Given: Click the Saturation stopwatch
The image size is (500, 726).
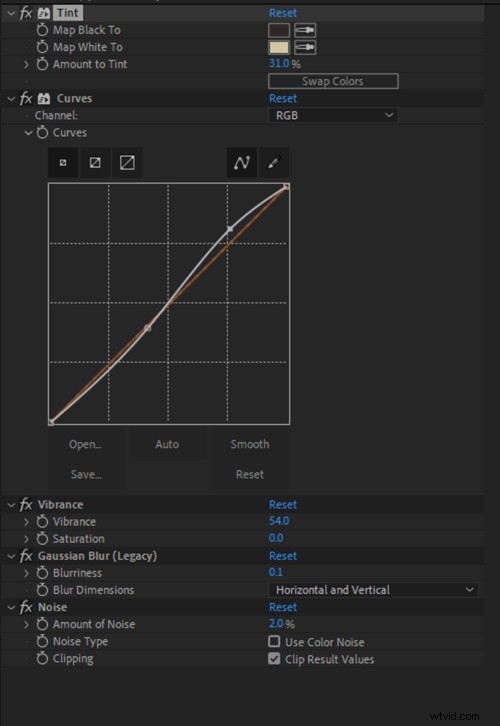Looking at the screenshot, I should [x=42, y=538].
